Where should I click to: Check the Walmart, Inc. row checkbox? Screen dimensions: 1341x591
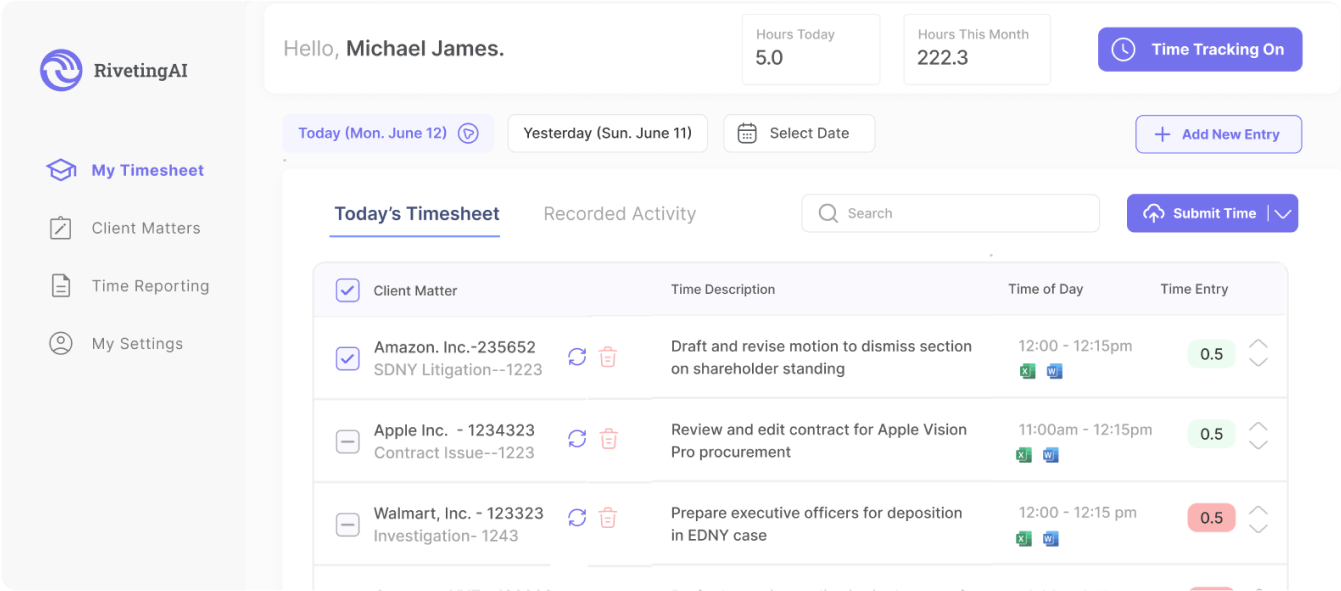(x=347, y=525)
